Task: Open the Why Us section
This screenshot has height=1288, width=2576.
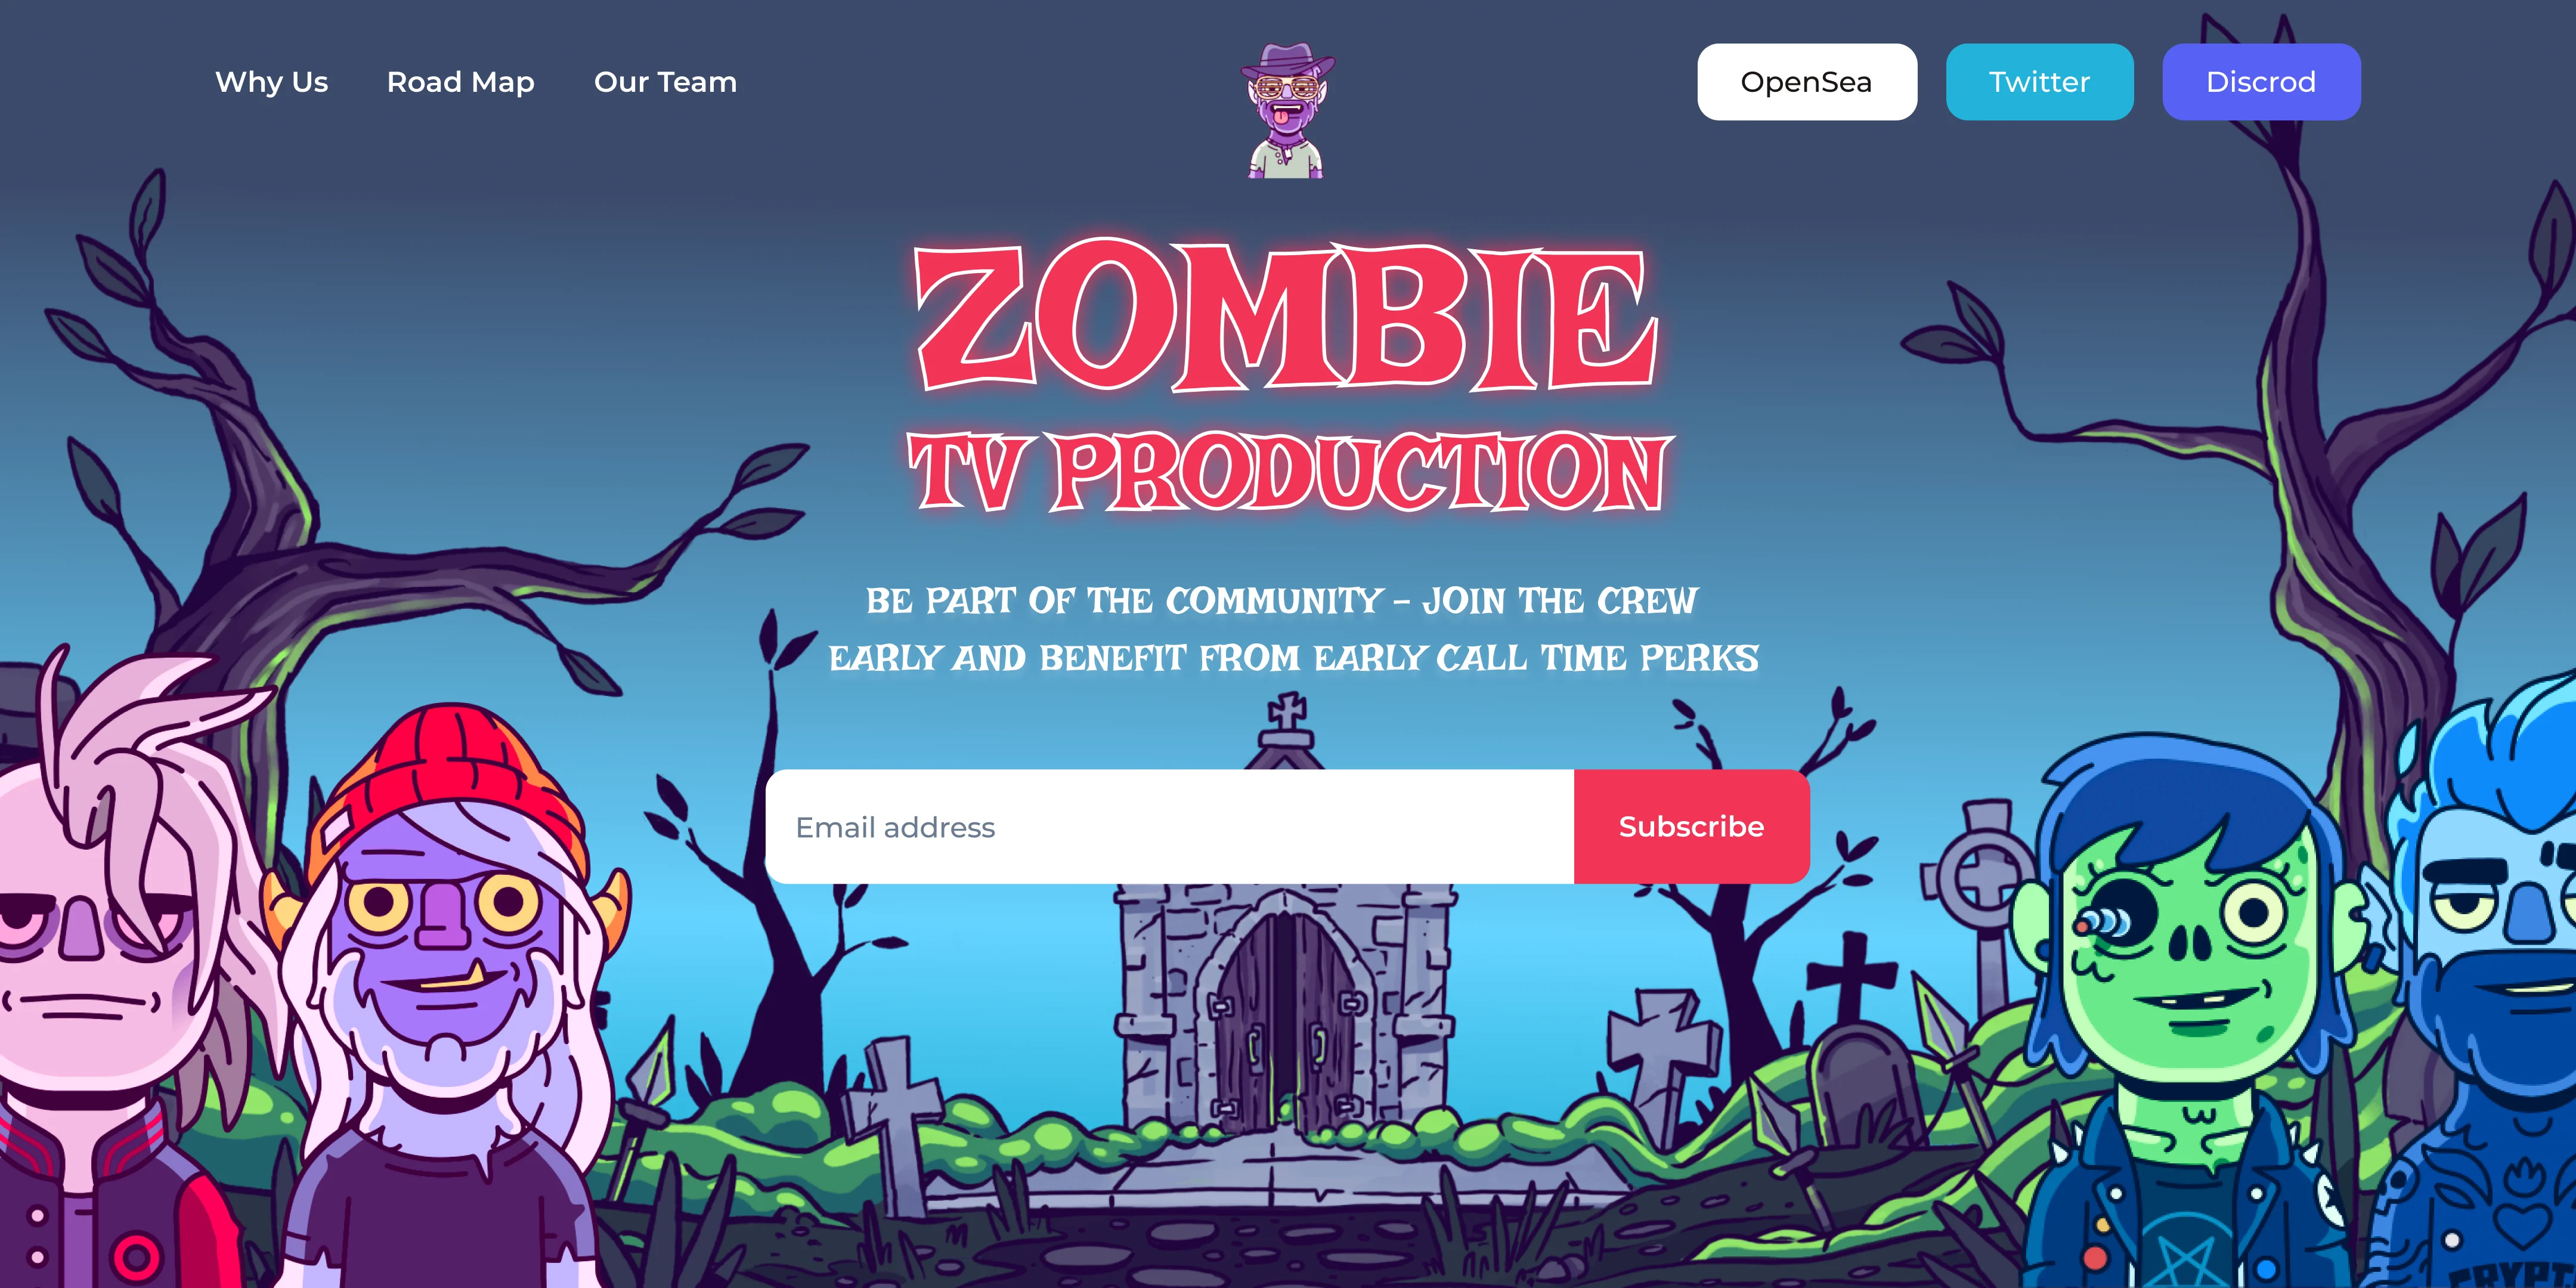Action: tap(271, 82)
